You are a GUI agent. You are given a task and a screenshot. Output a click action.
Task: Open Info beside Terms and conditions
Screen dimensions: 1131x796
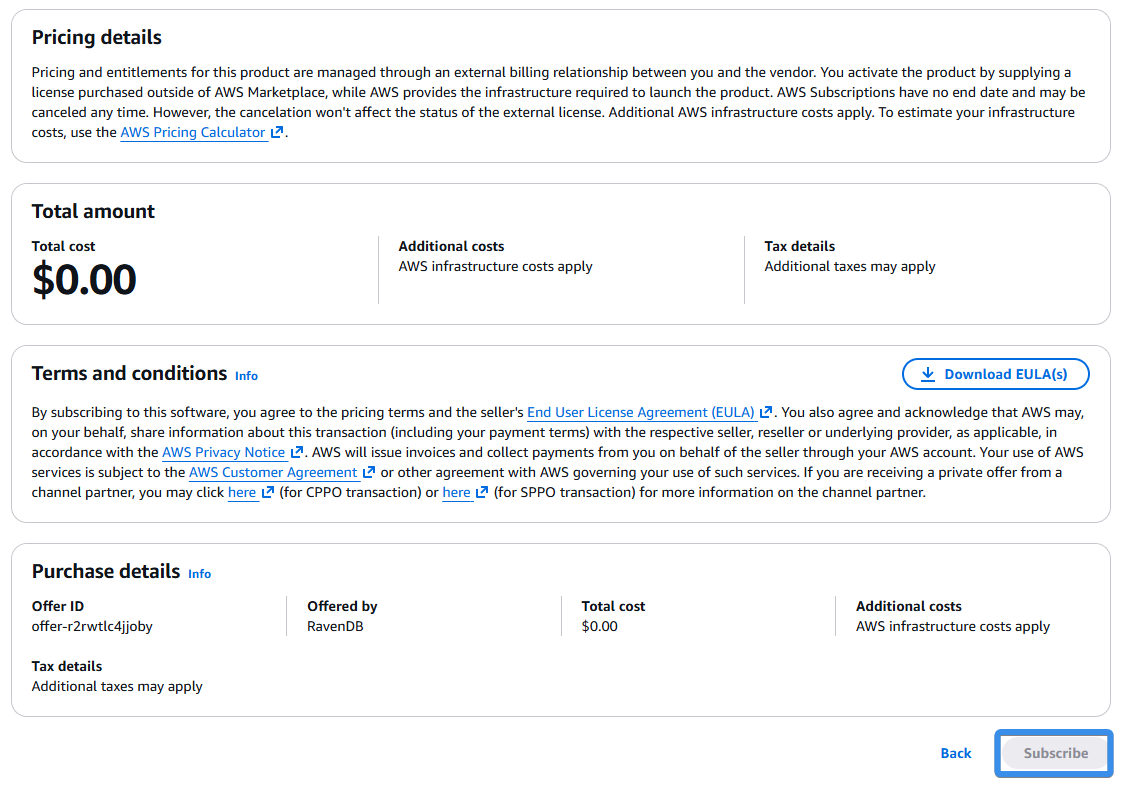[x=246, y=376]
